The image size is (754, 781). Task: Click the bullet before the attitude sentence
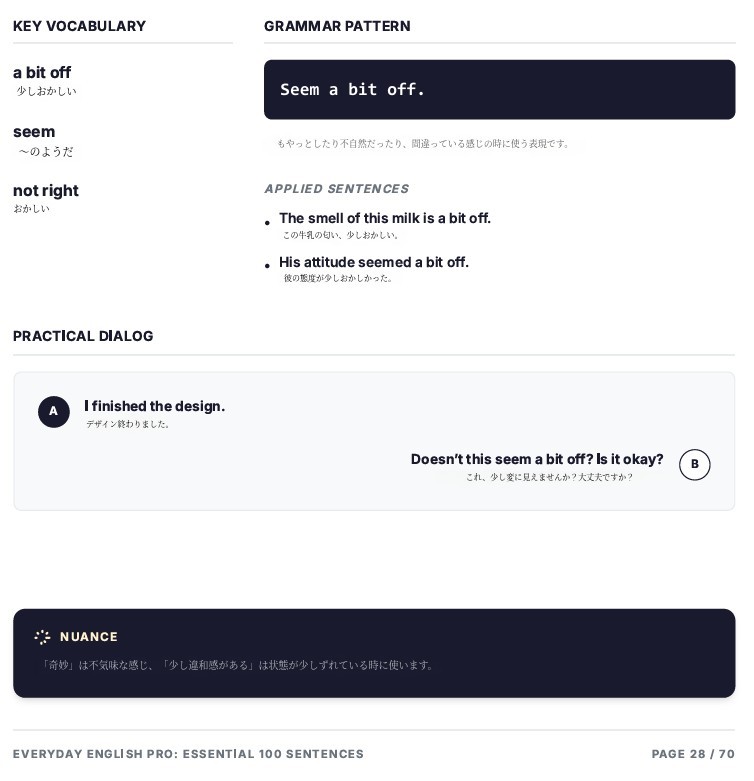pyautogui.click(x=268, y=266)
